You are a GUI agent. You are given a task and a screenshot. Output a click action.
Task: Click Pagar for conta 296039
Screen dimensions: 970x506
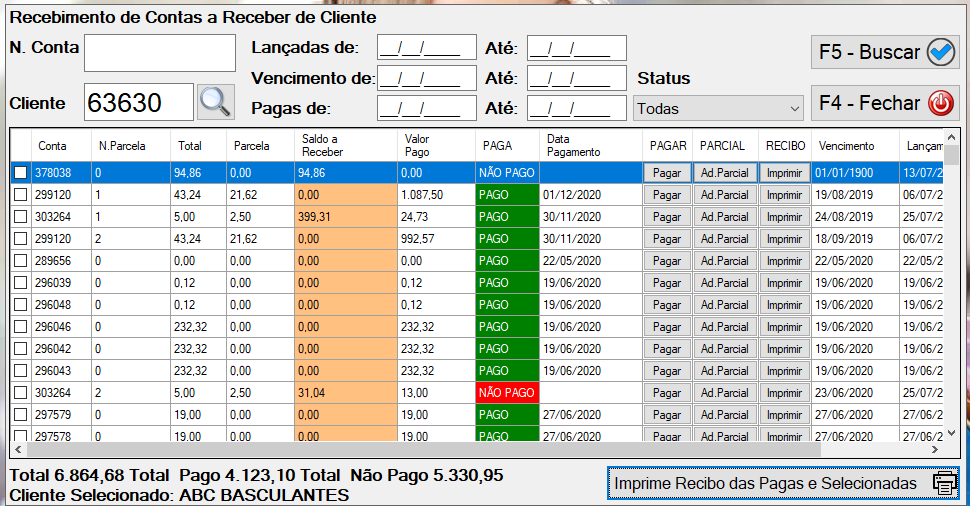tap(667, 283)
